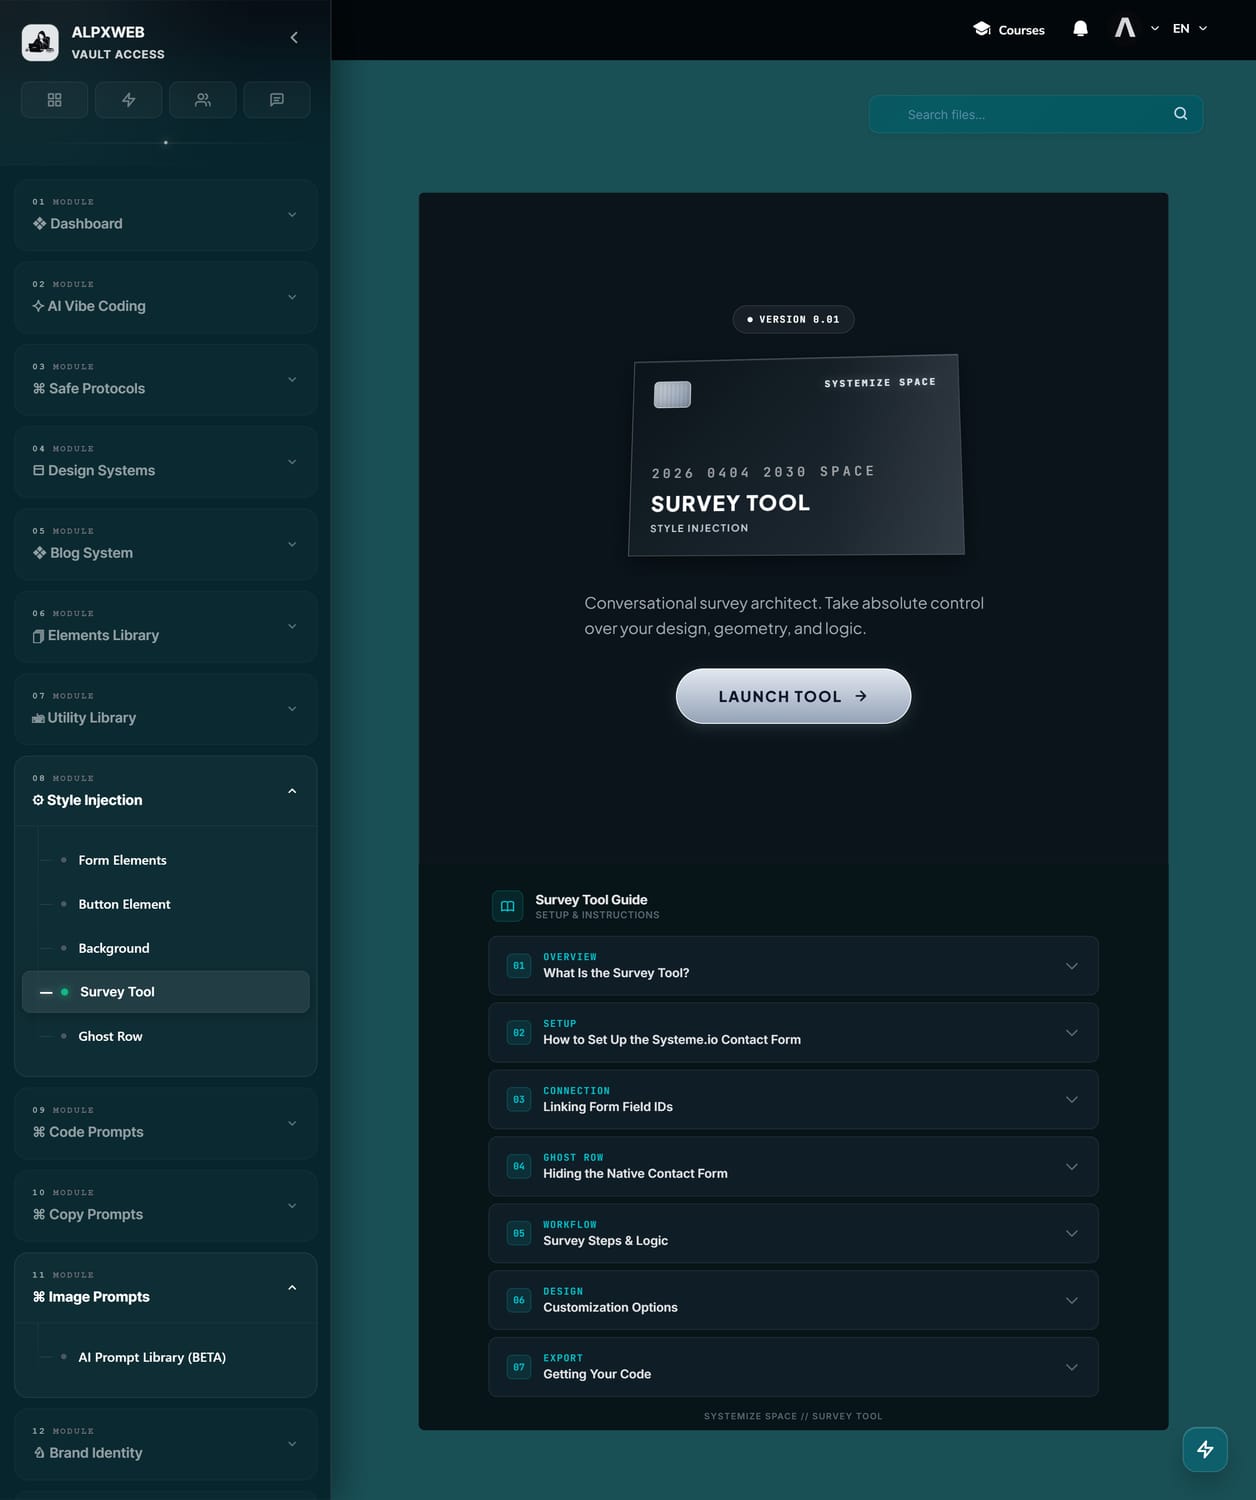The height and width of the screenshot is (1500, 1256).
Task: Expand 'What Is the Survey Tool?' section
Action: (x=793, y=966)
